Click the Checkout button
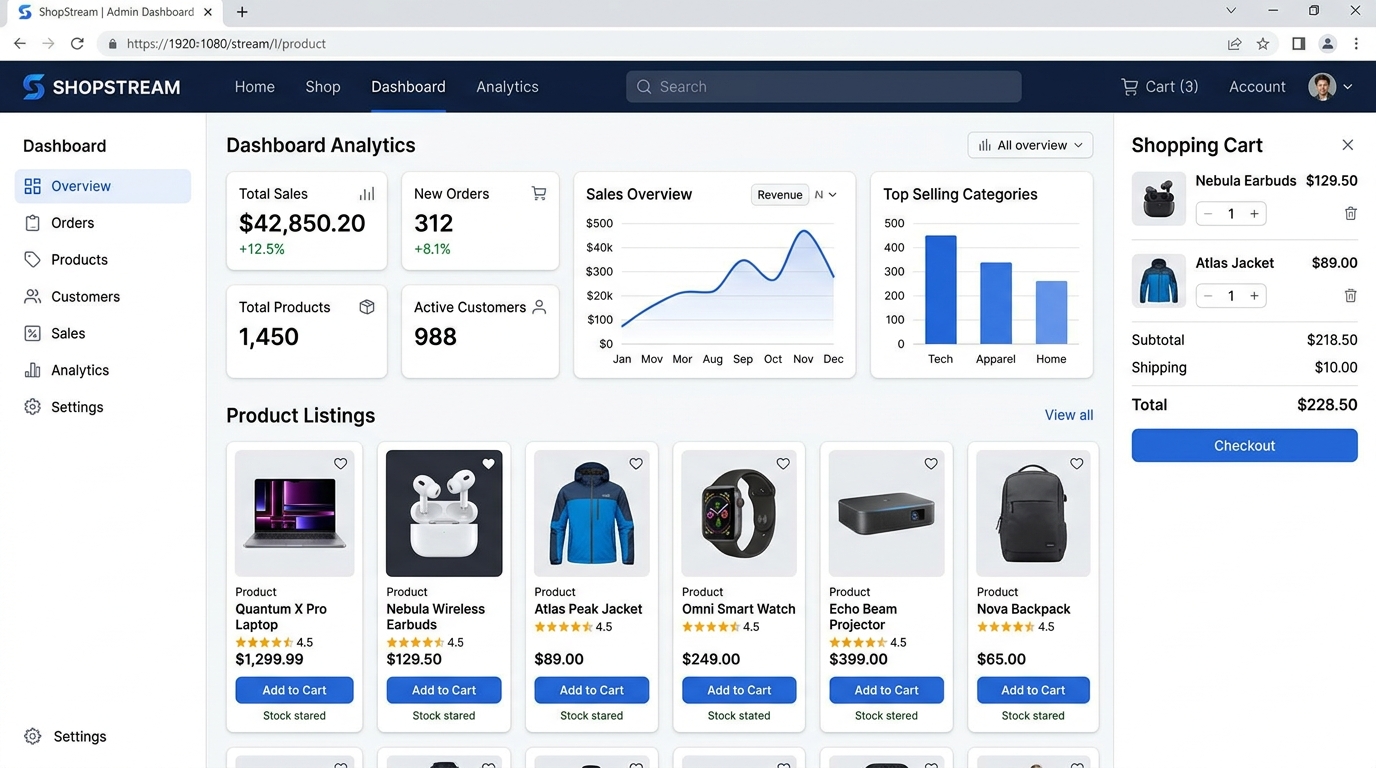 [x=1244, y=446]
